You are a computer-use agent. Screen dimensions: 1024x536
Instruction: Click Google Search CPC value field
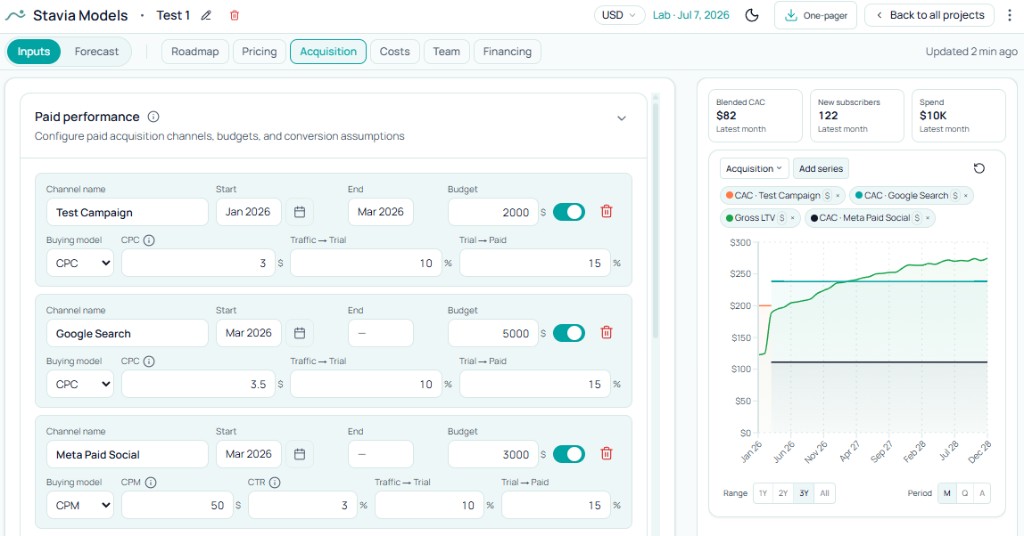click(x=198, y=385)
